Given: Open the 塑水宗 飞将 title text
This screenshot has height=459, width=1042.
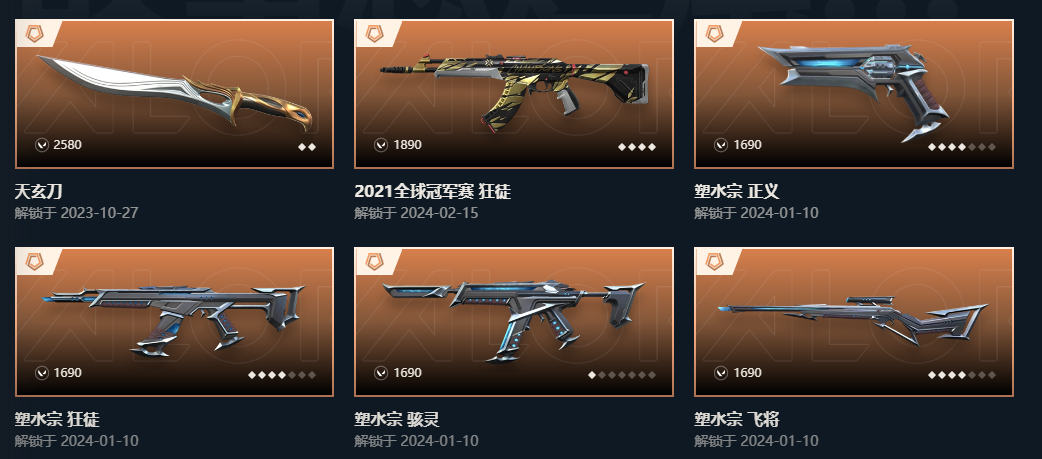Looking at the screenshot, I should 737,420.
